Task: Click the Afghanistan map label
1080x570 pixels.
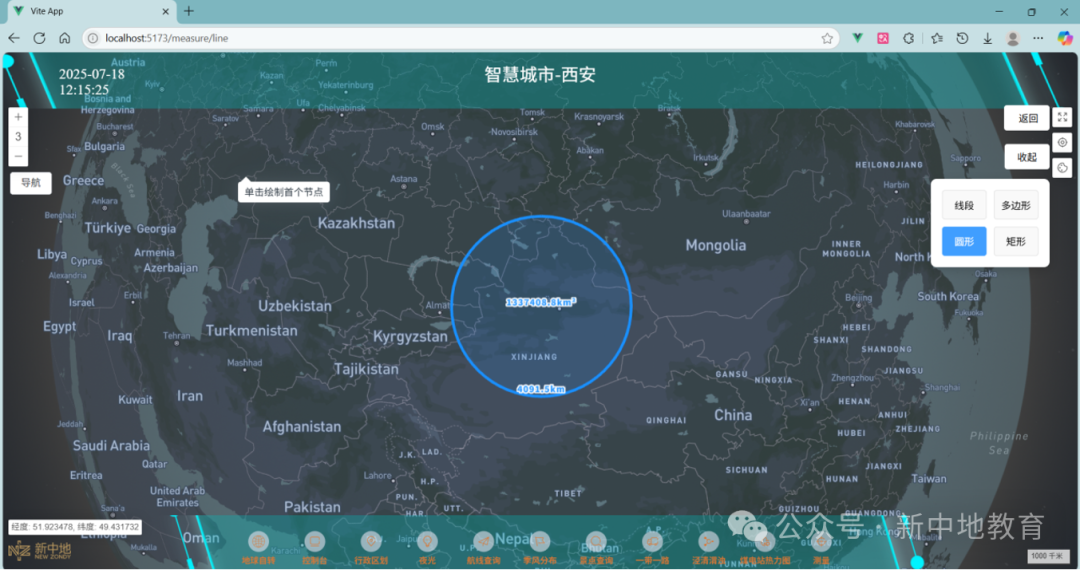Action: click(x=302, y=427)
